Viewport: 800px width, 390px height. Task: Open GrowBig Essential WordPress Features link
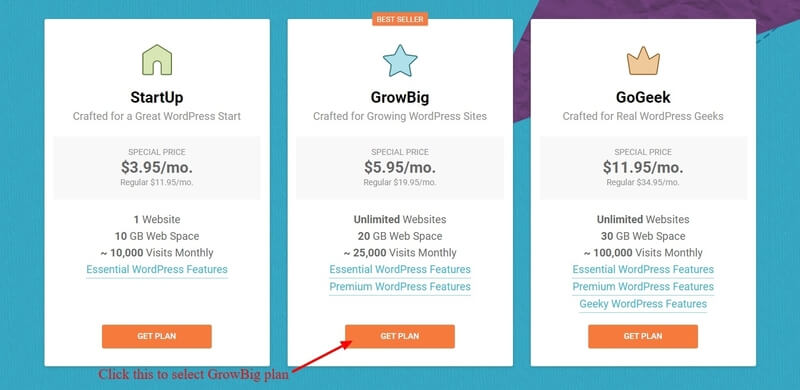coord(400,270)
